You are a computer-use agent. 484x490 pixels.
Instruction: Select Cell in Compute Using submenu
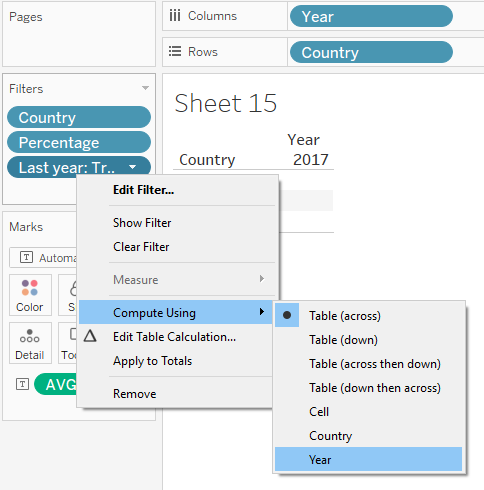pos(319,412)
